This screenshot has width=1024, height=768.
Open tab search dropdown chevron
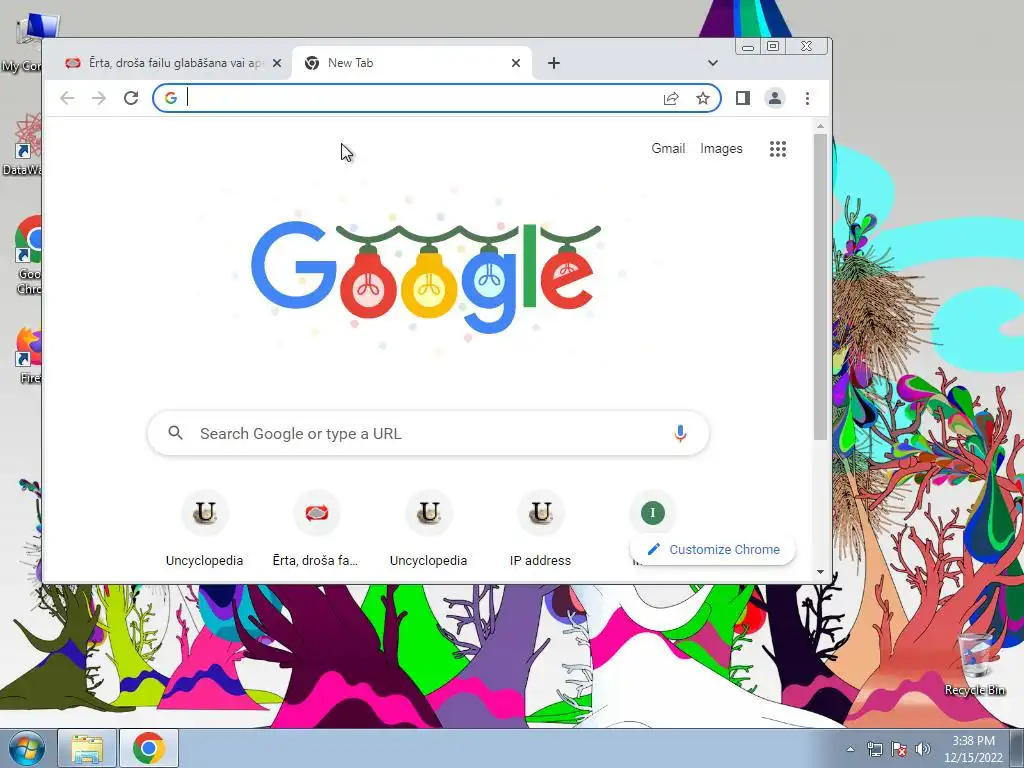pos(712,63)
